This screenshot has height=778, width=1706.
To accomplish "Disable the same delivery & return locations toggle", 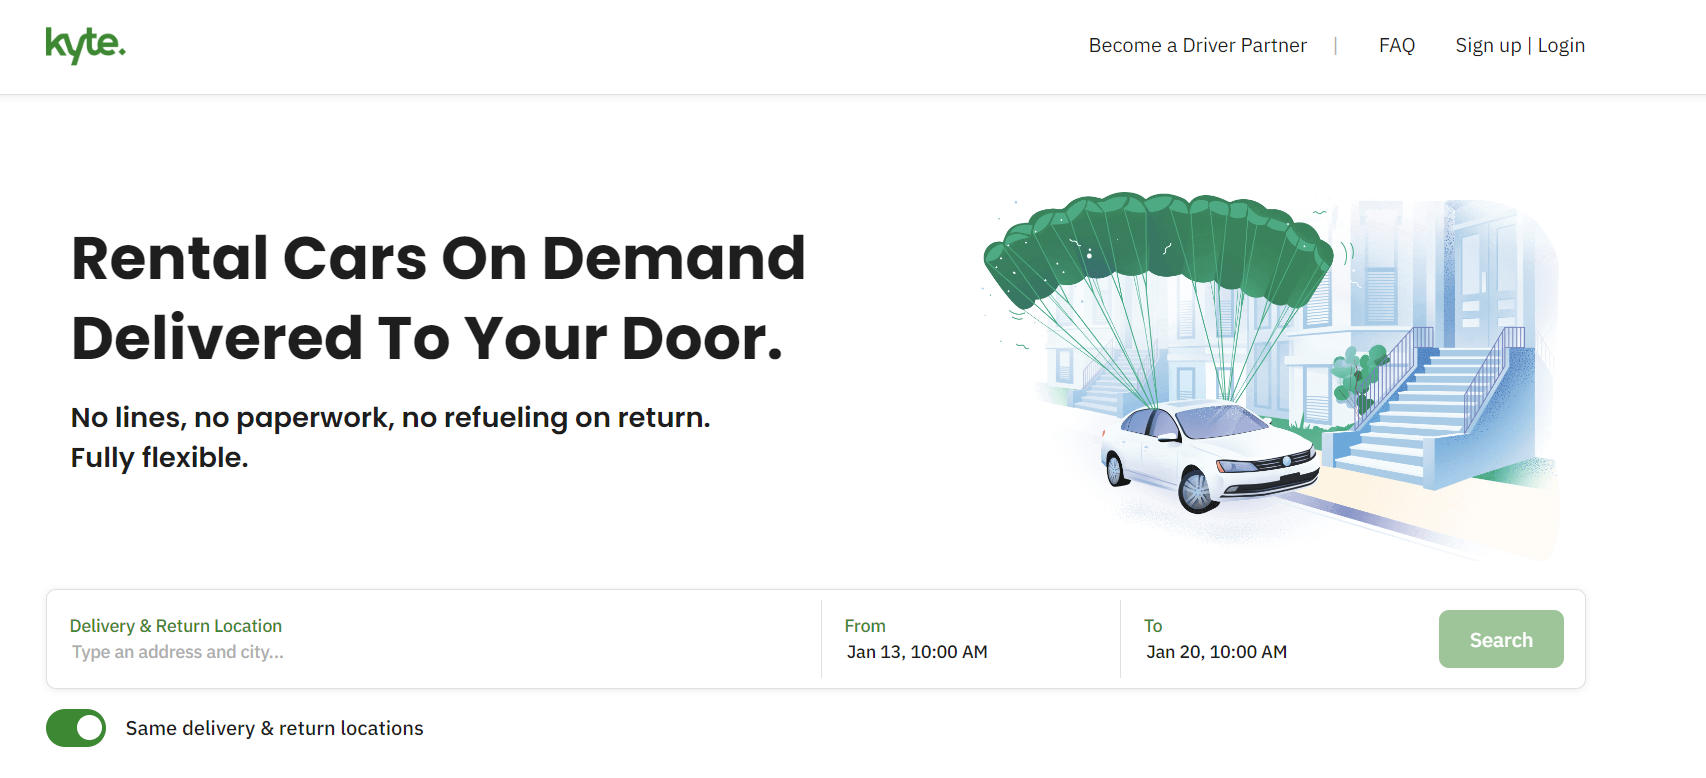I will (76, 728).
